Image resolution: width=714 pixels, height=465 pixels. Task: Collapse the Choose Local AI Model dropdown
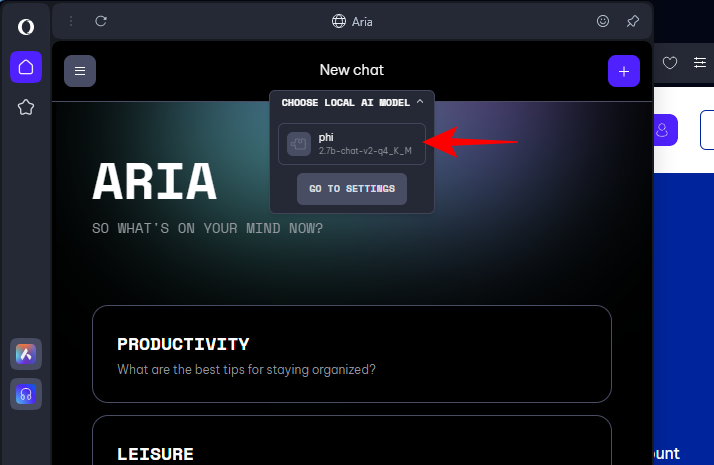coord(420,102)
